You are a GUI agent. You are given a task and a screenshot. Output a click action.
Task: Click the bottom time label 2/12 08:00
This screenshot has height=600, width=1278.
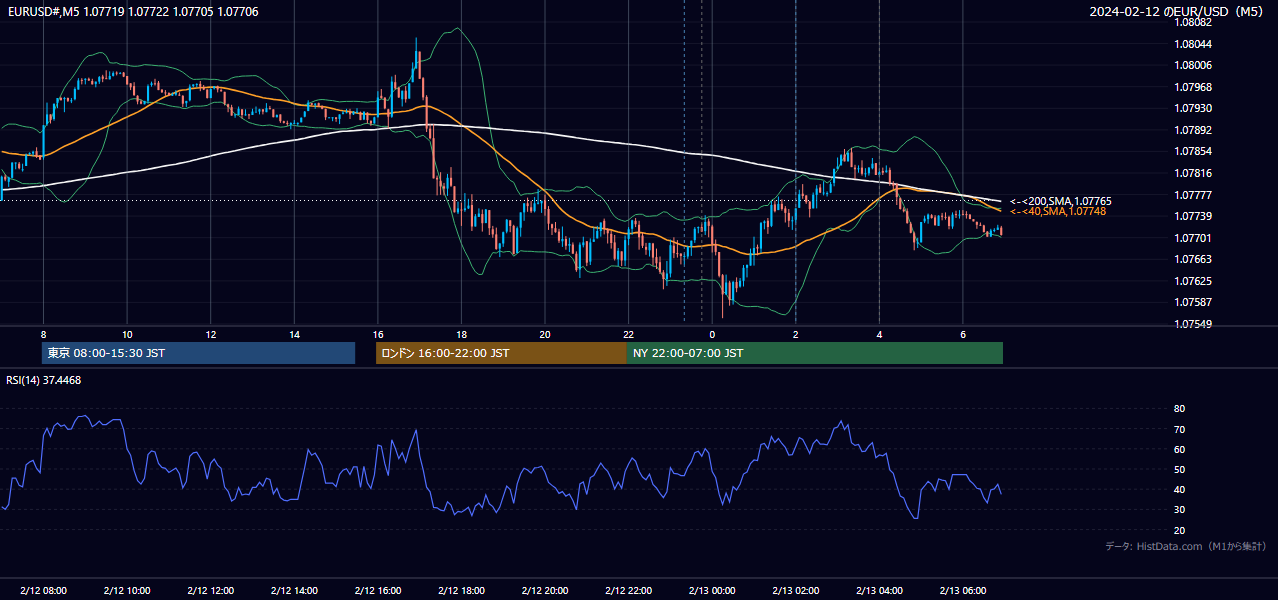click(43, 591)
